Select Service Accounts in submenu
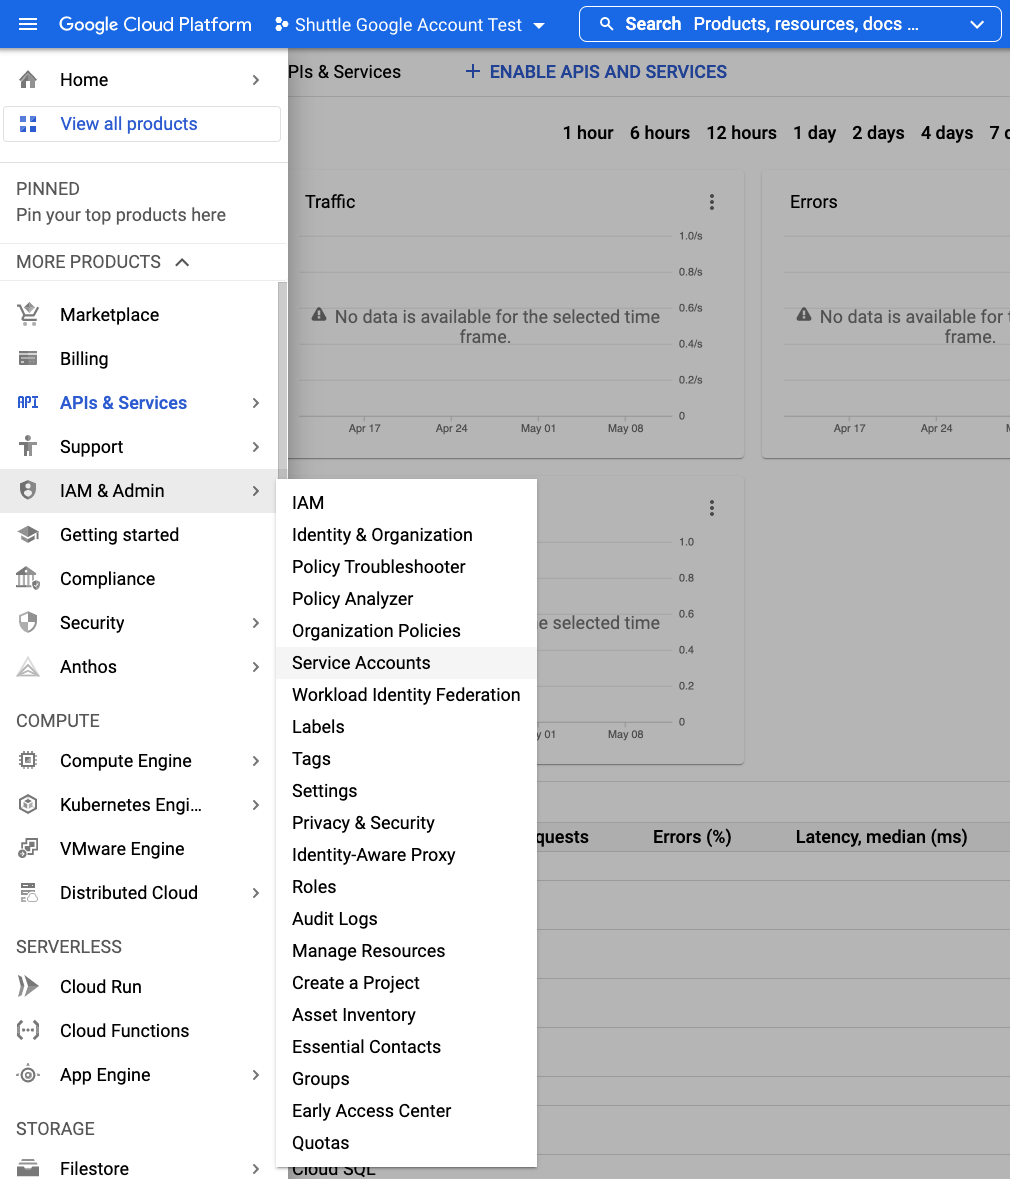This screenshot has width=1010, height=1179. 406,662
